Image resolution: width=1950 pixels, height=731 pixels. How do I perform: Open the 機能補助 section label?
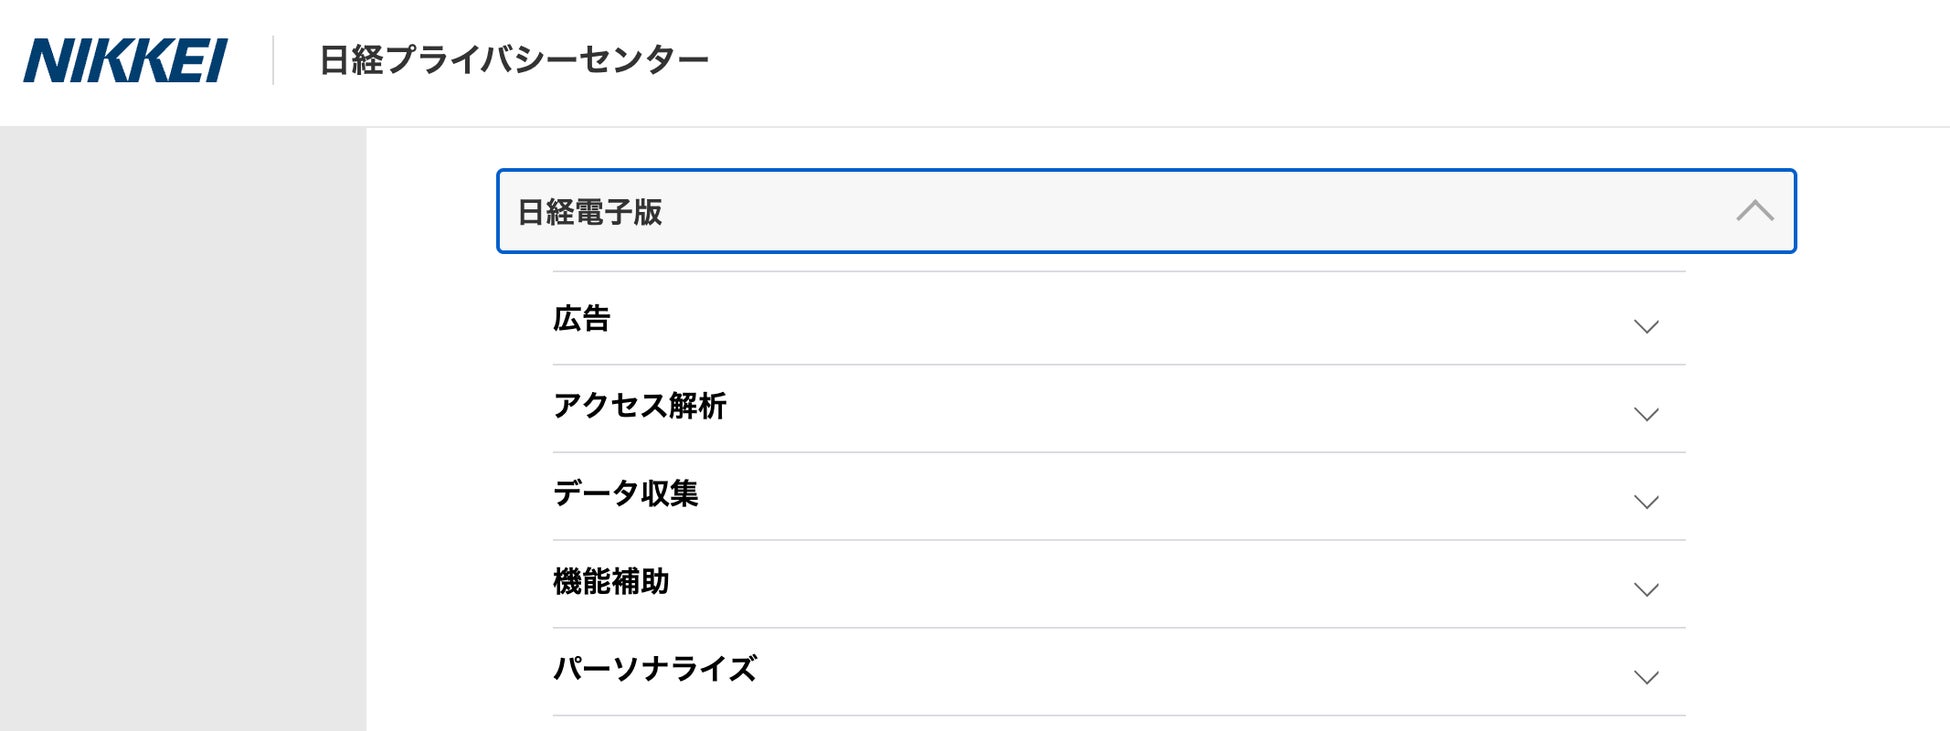610,582
